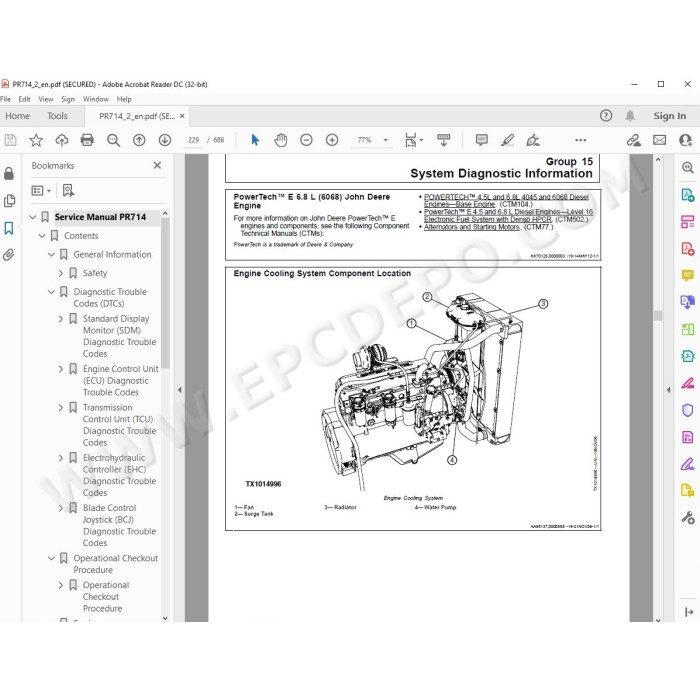Open the Window menu
700x700 pixels.
click(96, 99)
